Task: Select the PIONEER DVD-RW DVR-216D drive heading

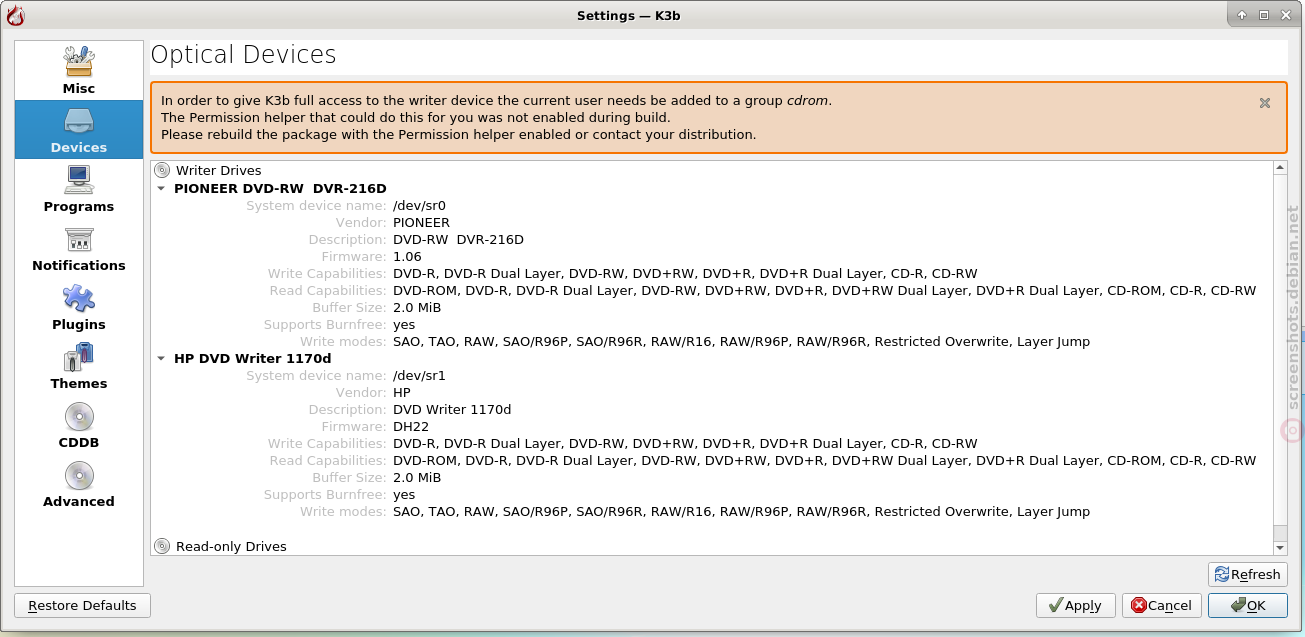Action: tap(280, 188)
